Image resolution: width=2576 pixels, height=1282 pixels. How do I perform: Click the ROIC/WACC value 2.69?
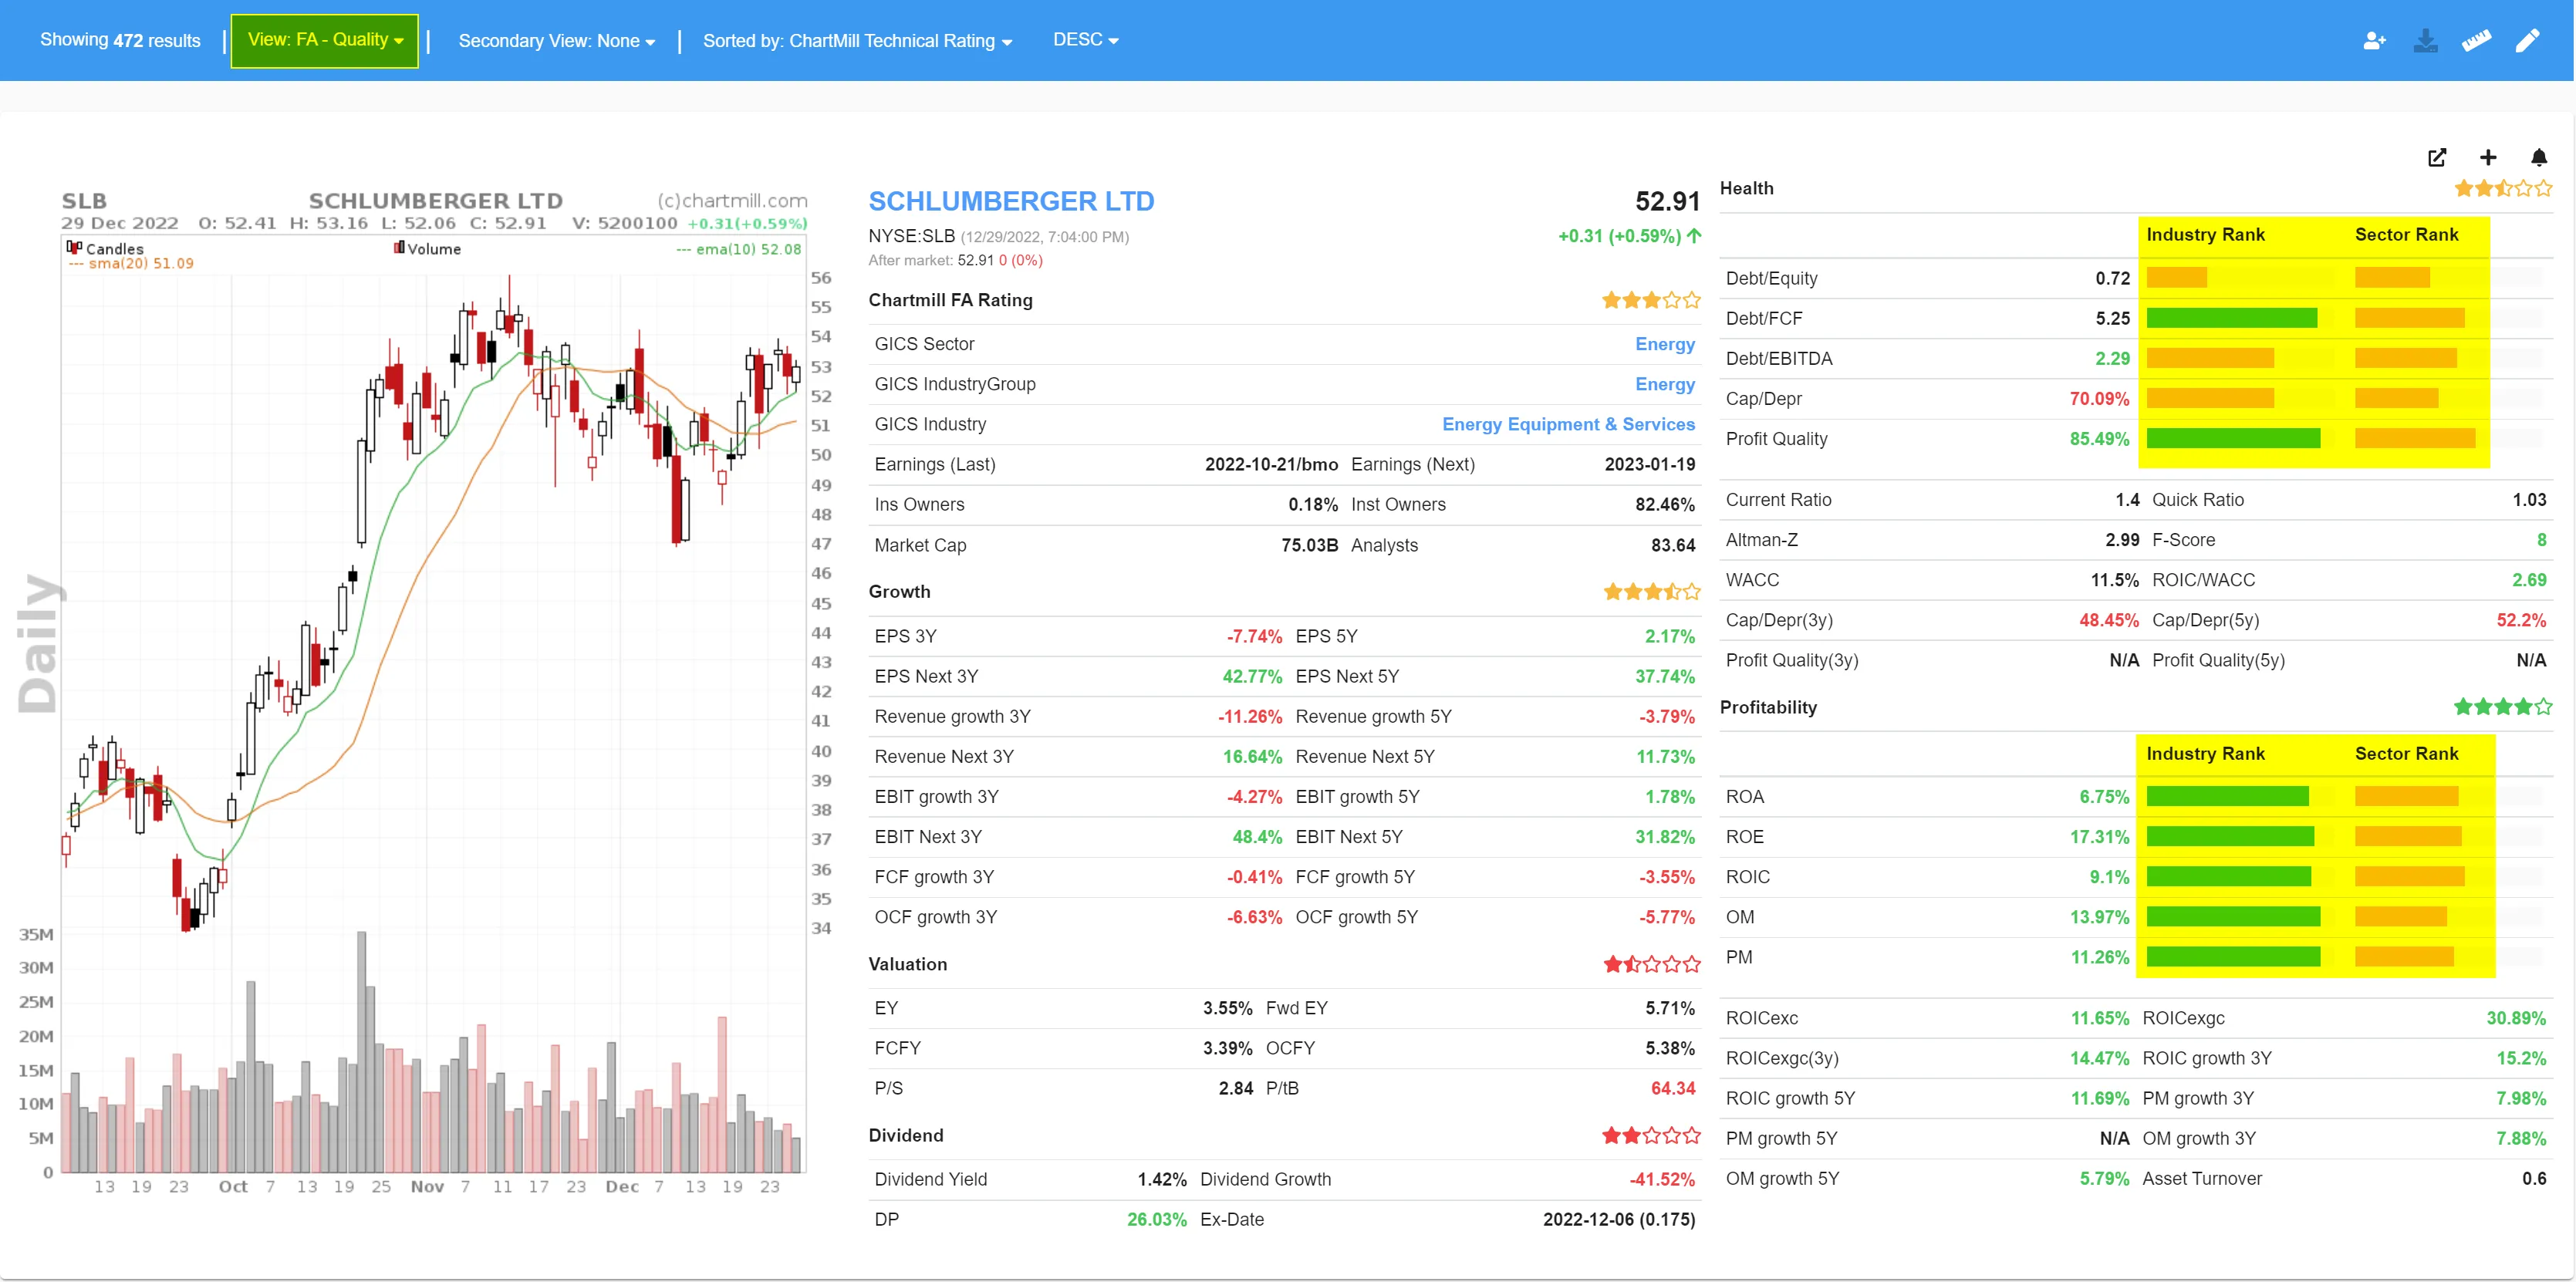[2529, 580]
